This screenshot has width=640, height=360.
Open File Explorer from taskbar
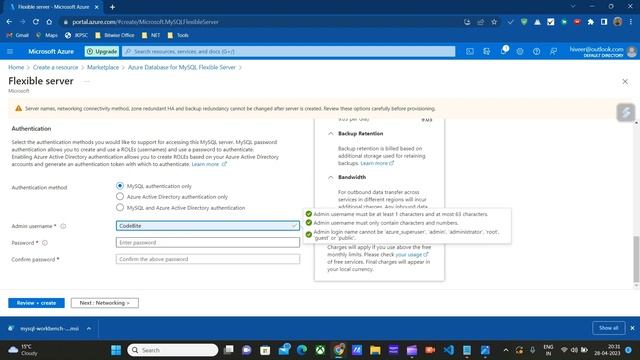point(375,350)
